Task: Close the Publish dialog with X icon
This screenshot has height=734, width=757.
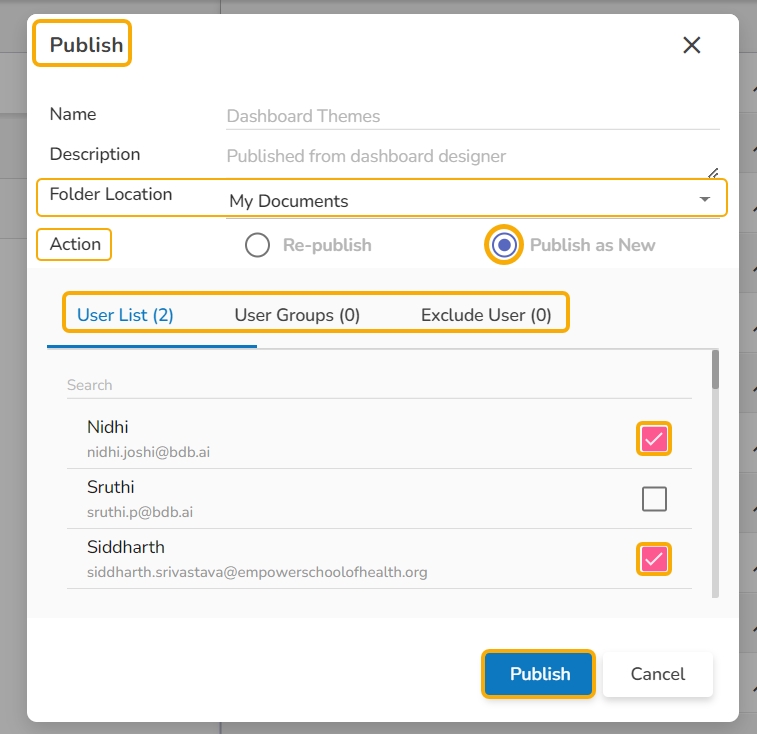Action: point(691,45)
